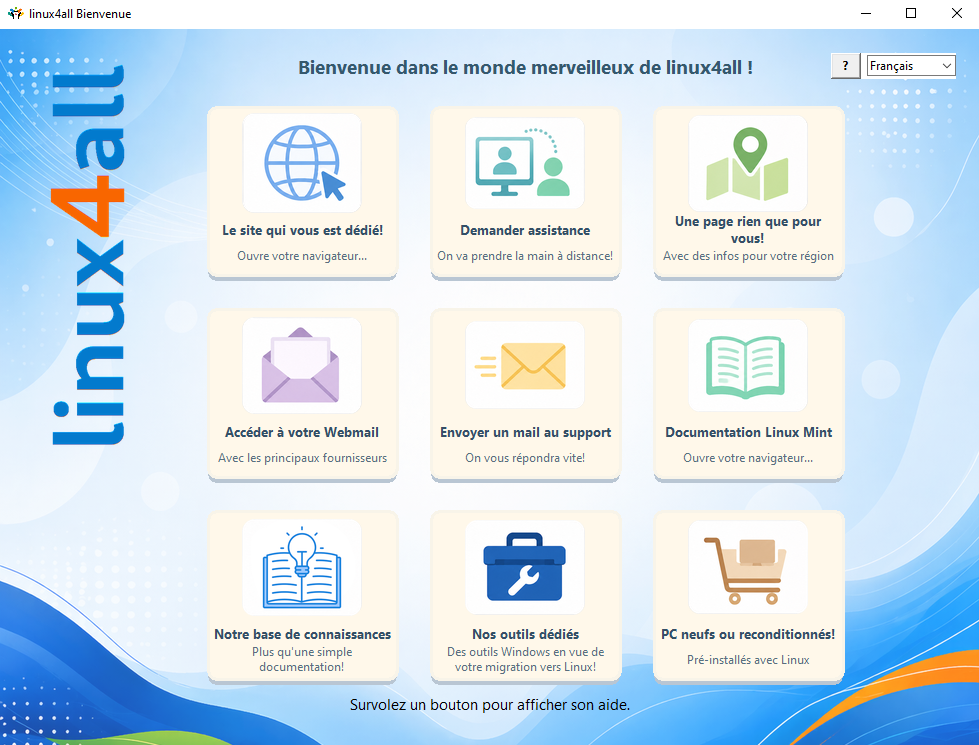The width and height of the screenshot is (979, 745).
Task: Minimize the linux4all Bienvenue window
Action: coord(865,13)
